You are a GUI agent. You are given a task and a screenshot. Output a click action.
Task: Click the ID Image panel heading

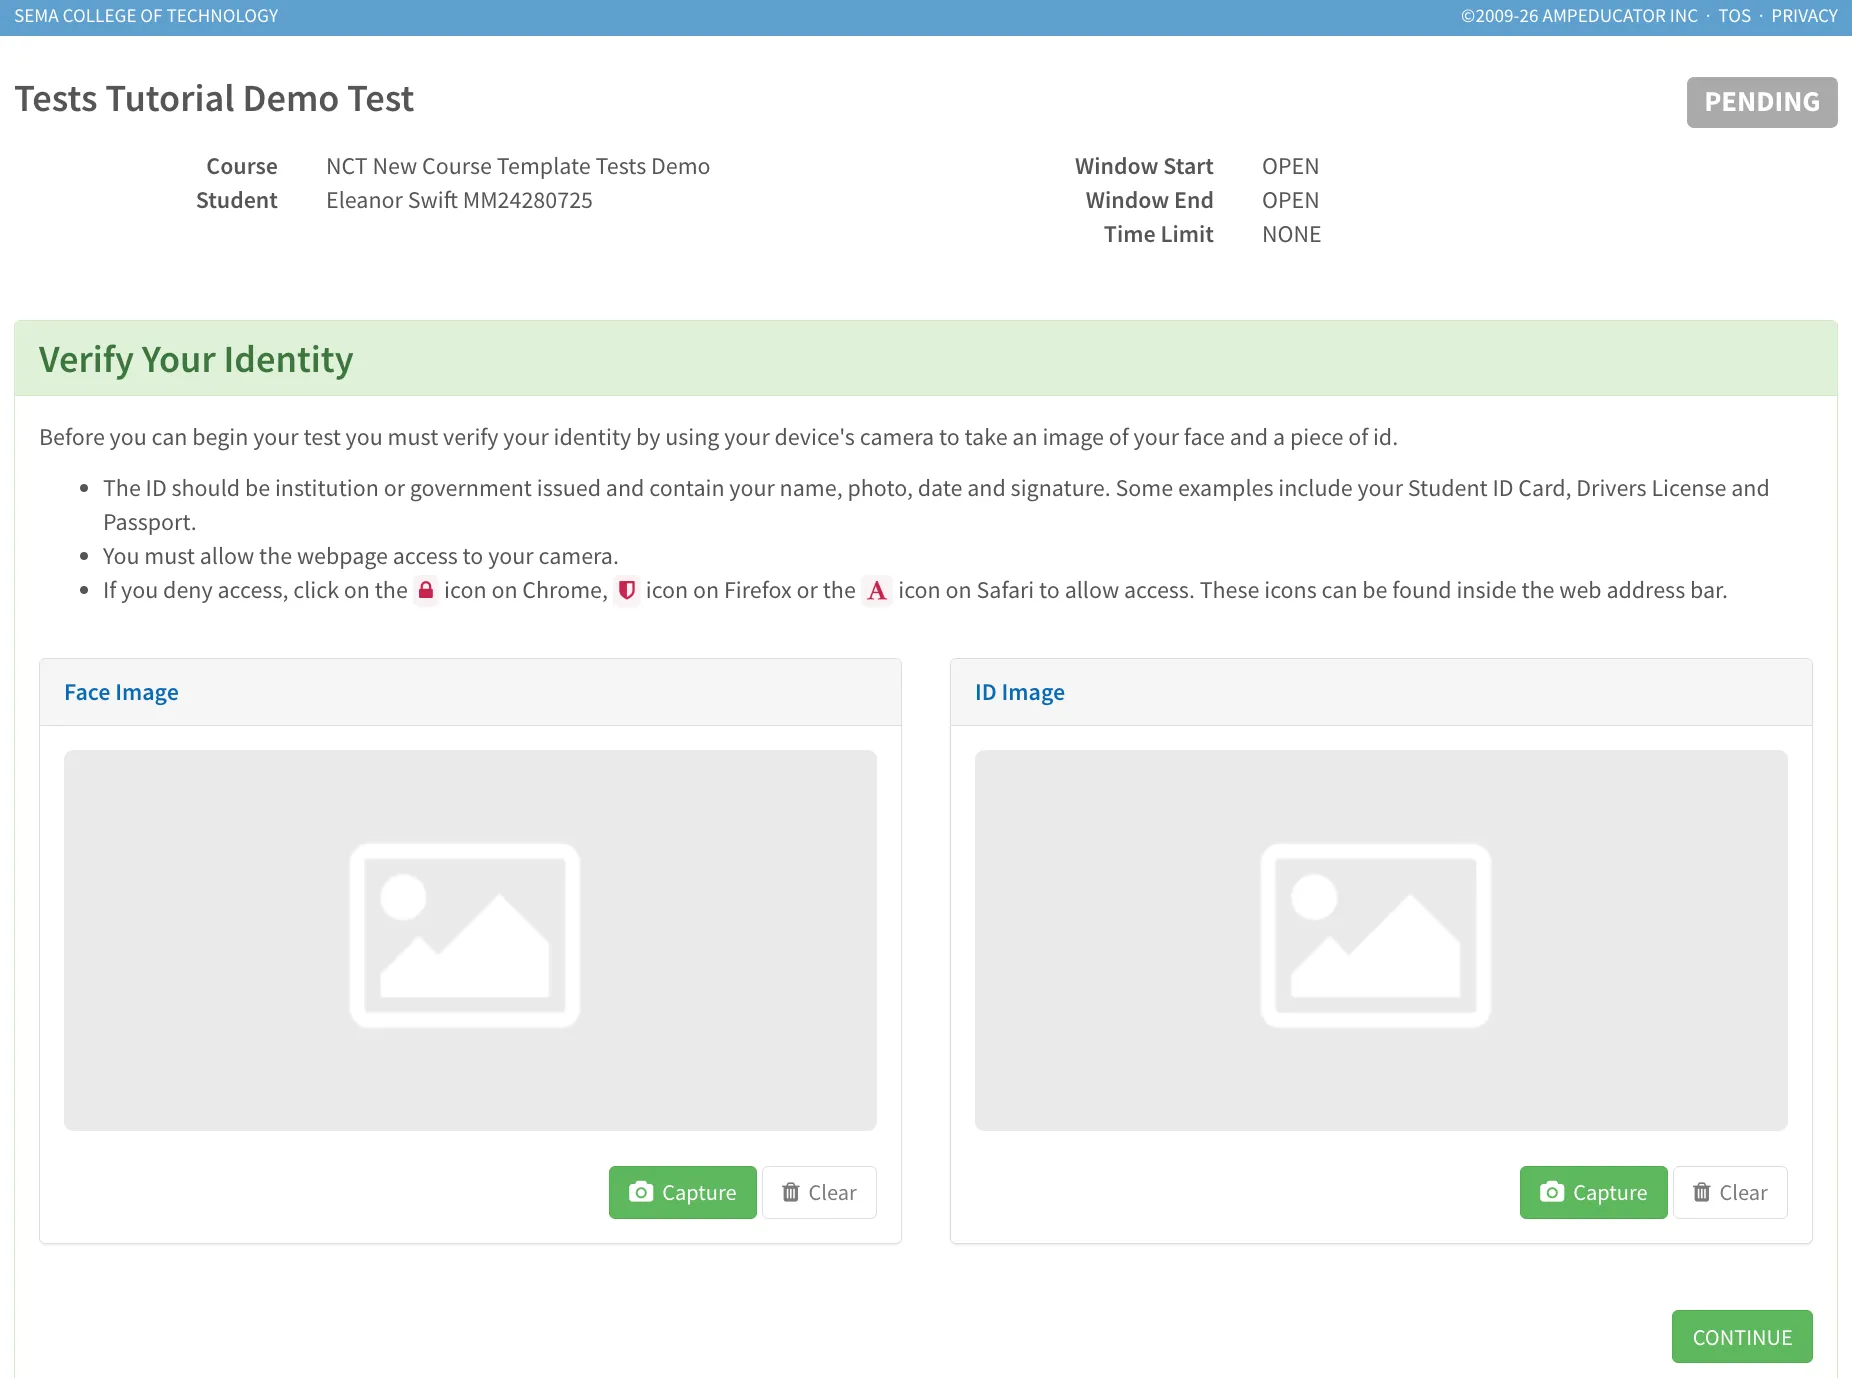1019,692
